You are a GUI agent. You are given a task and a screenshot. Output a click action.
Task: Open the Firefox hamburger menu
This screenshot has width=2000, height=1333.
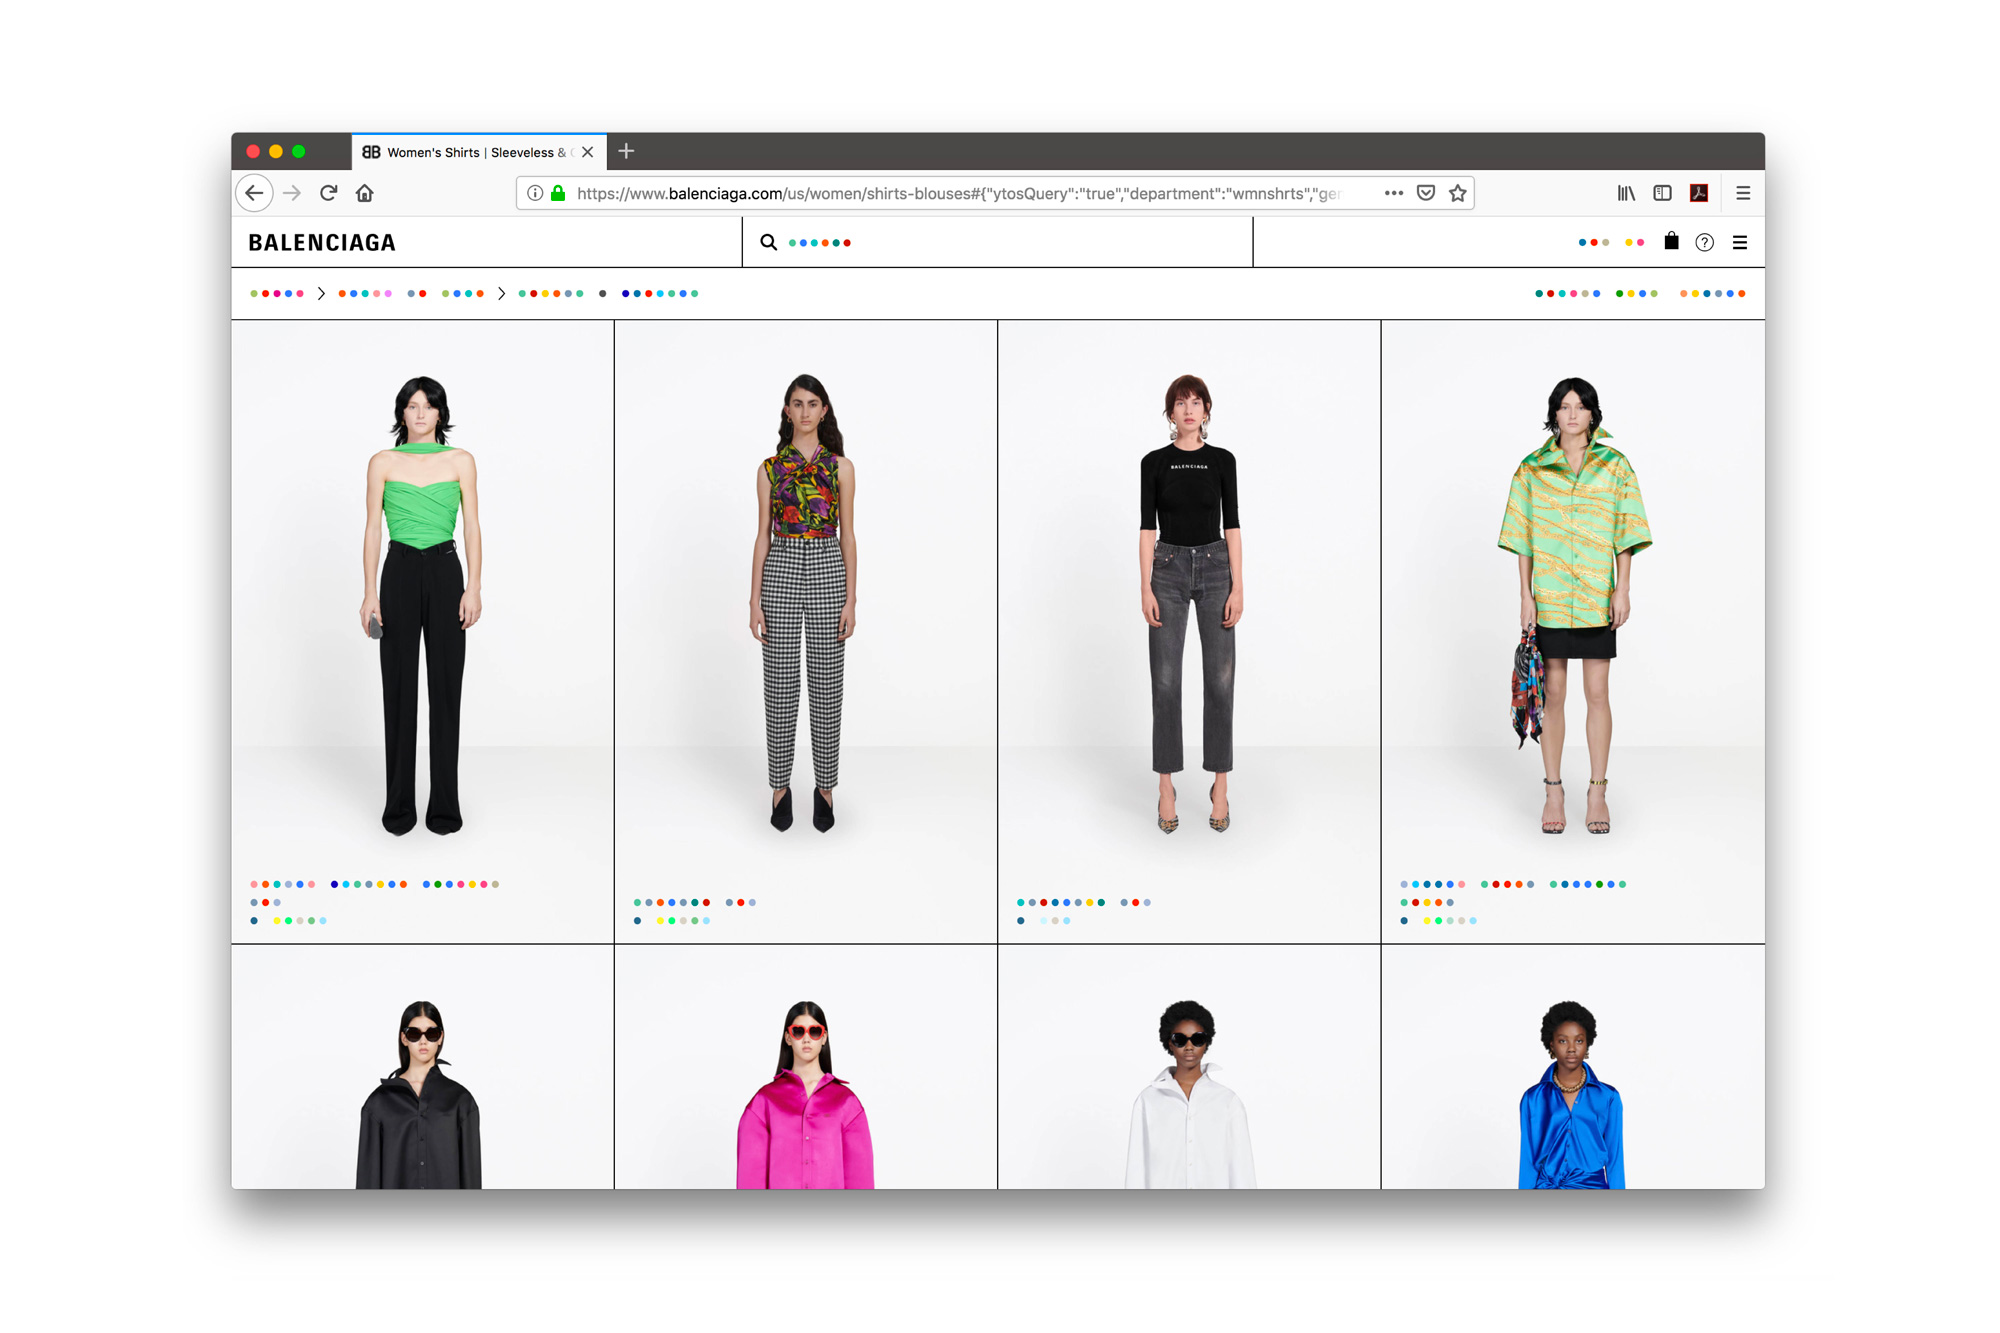pos(1743,193)
